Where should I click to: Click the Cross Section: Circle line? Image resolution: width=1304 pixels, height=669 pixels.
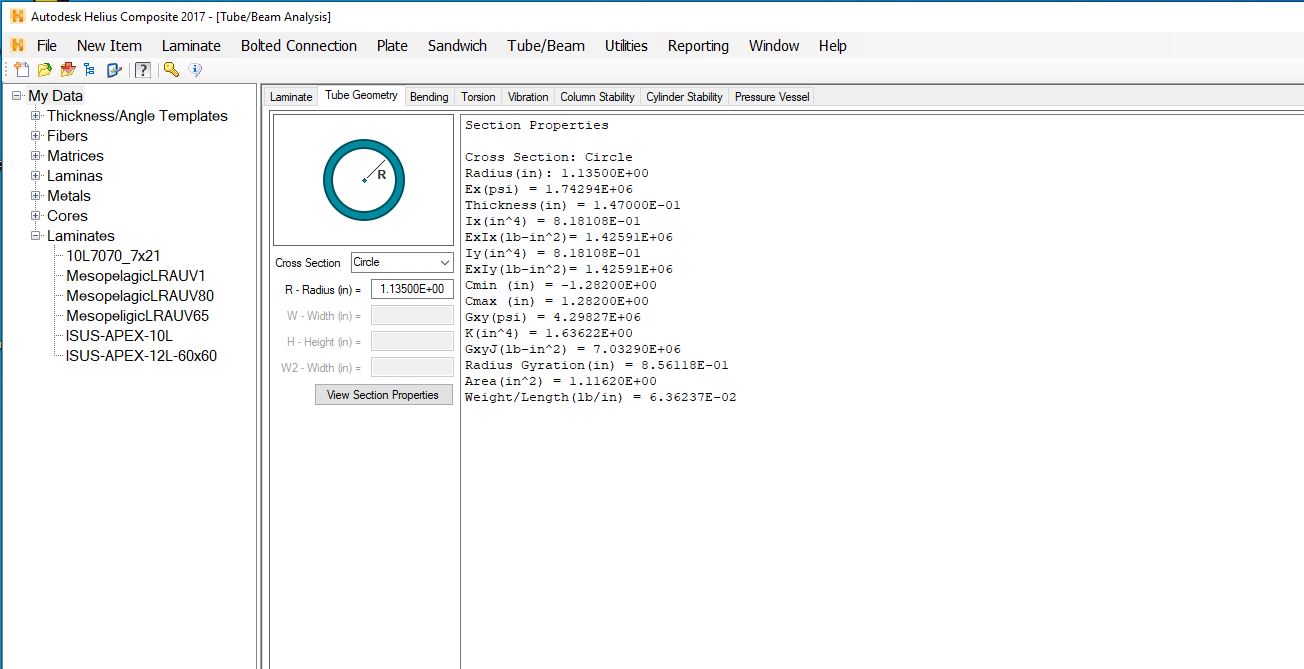click(x=549, y=157)
